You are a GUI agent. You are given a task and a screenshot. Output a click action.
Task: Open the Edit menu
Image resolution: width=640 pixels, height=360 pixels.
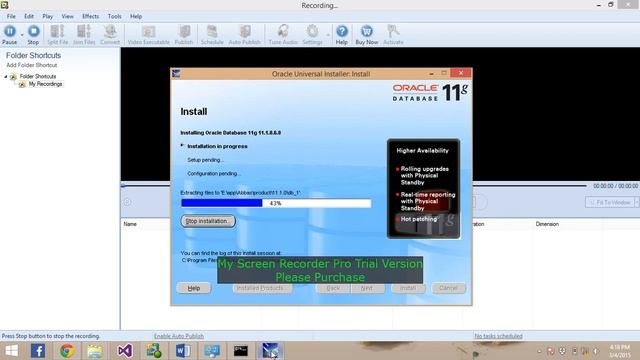pyautogui.click(x=29, y=16)
